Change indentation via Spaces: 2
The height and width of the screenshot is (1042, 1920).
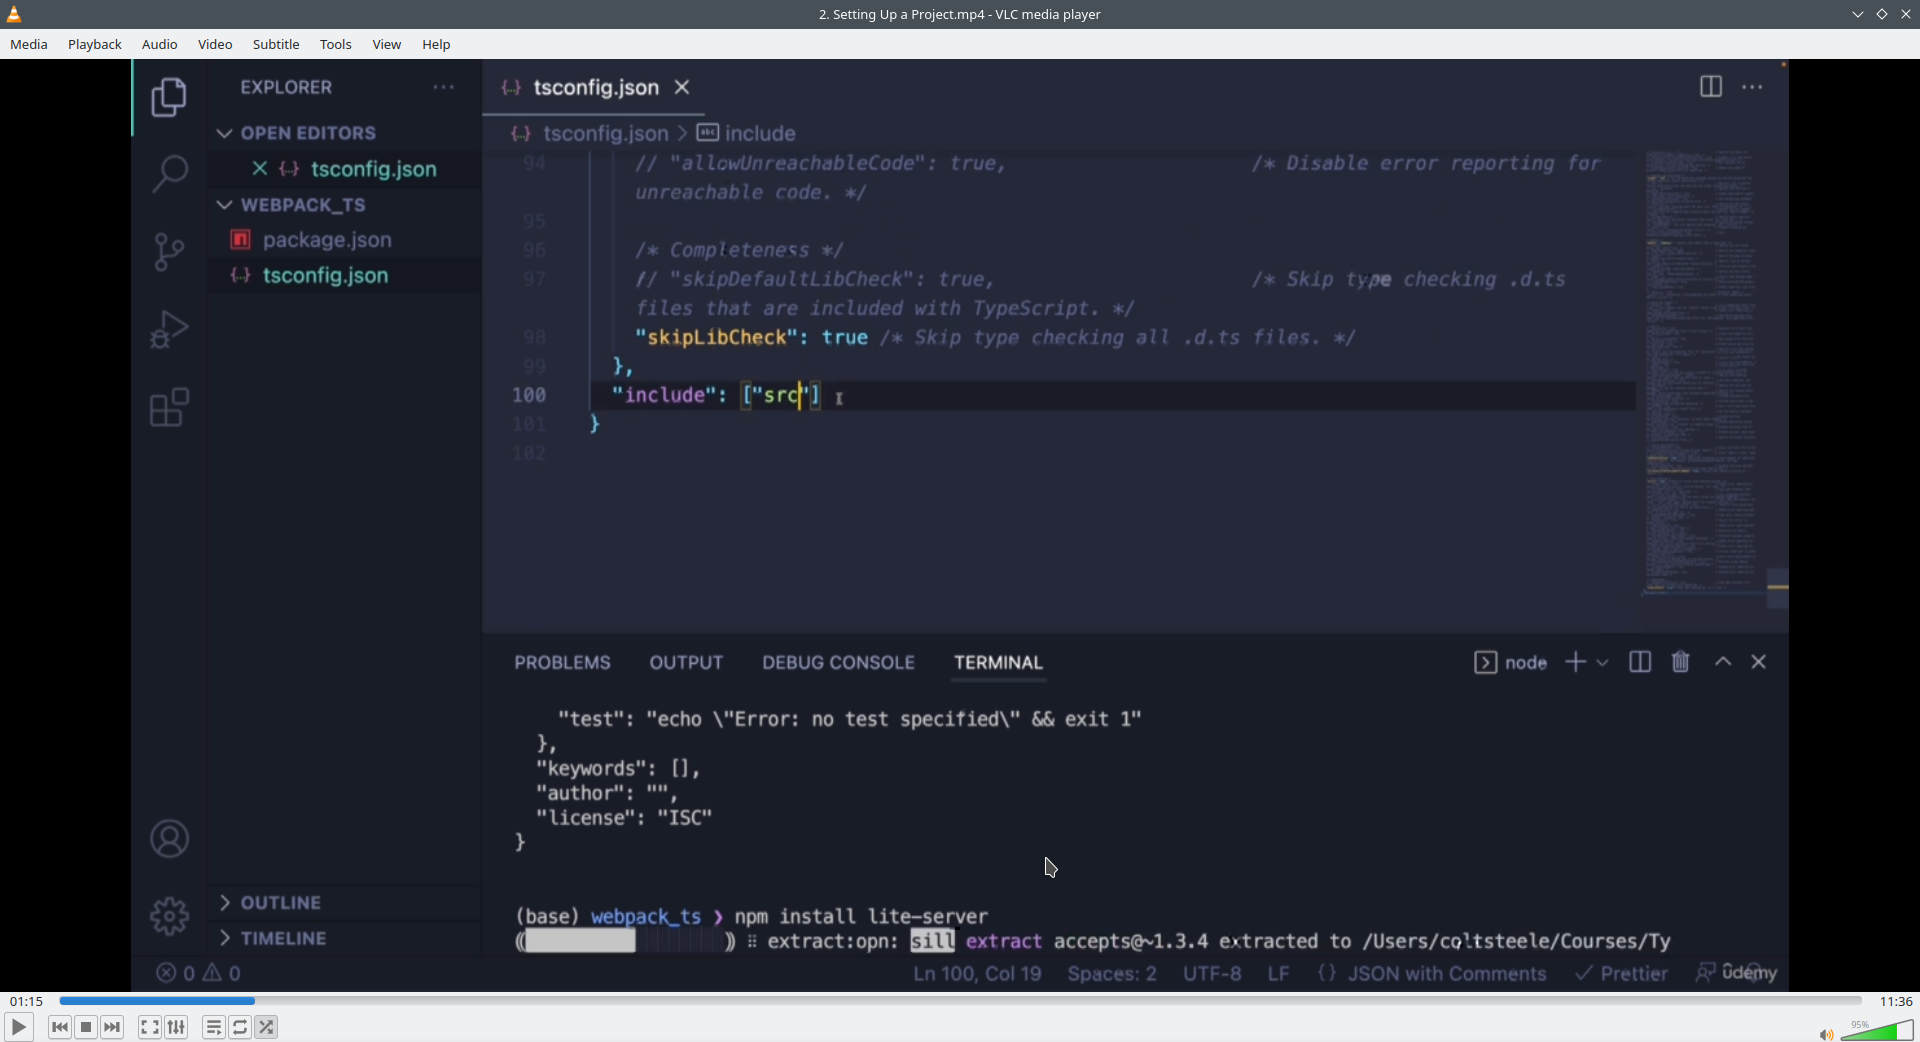[x=1112, y=974]
